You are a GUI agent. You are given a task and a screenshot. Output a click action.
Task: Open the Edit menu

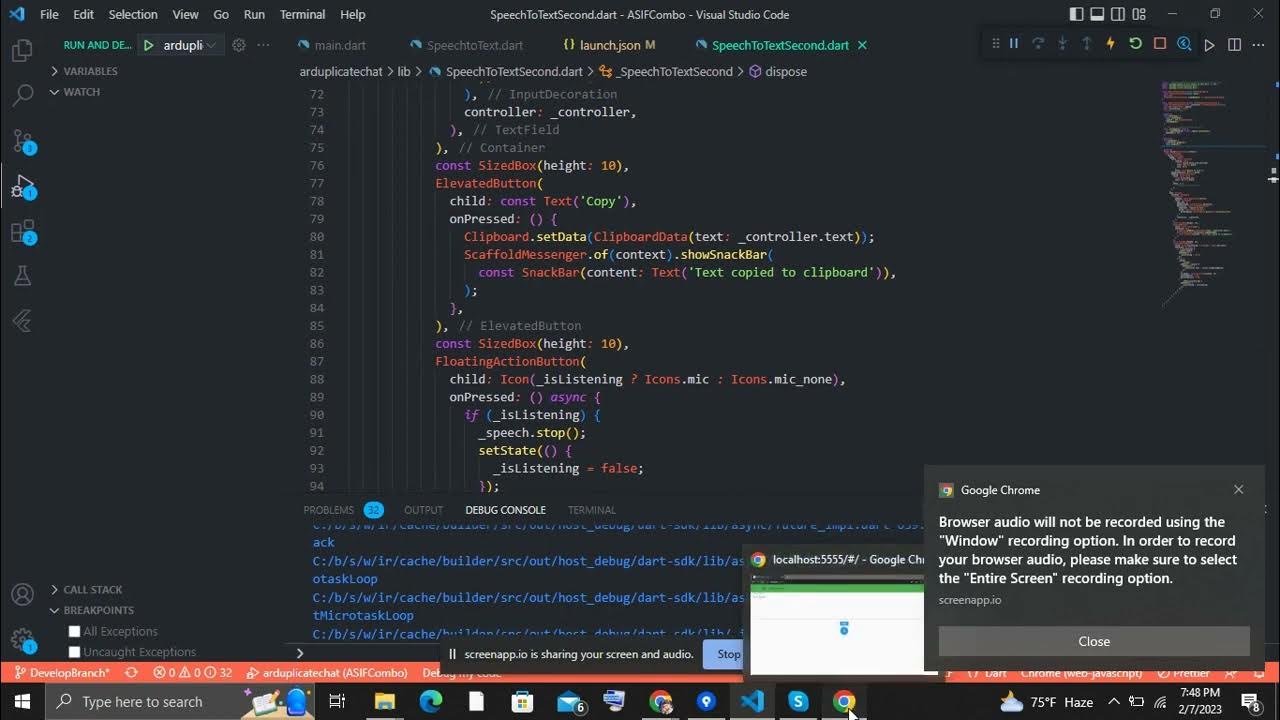[x=83, y=14]
